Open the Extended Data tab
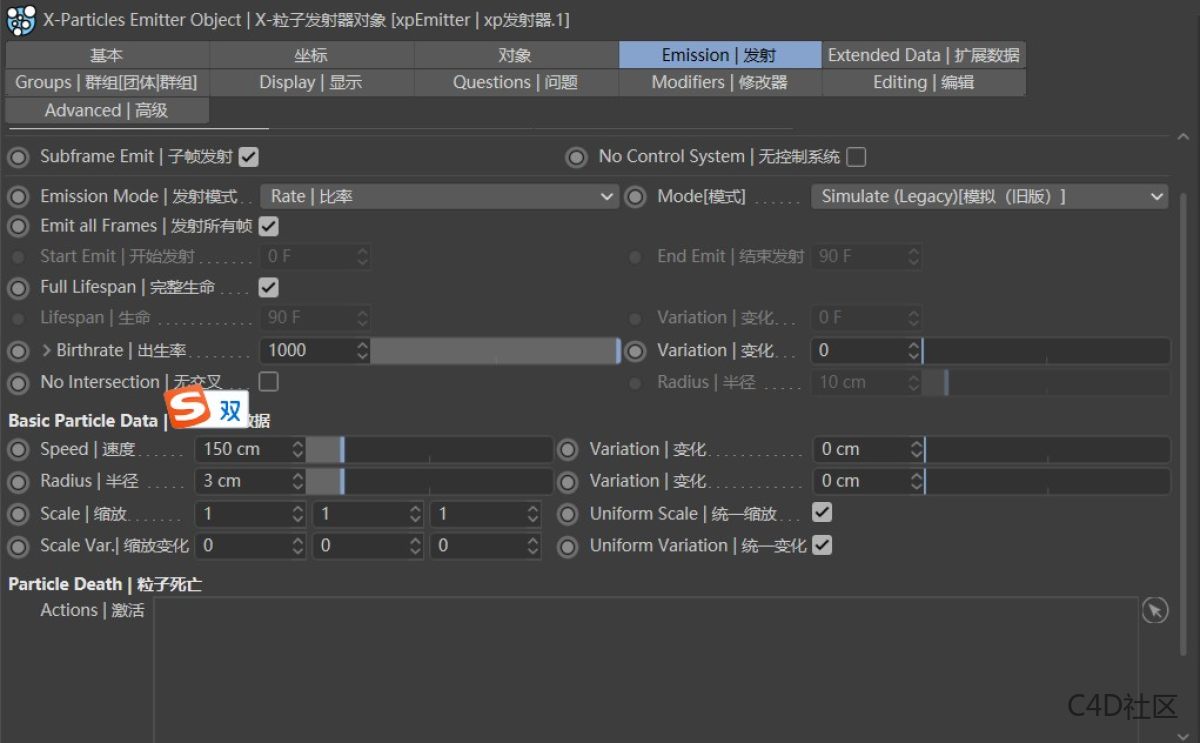This screenshot has width=1200, height=743. pyautogui.click(x=922, y=55)
